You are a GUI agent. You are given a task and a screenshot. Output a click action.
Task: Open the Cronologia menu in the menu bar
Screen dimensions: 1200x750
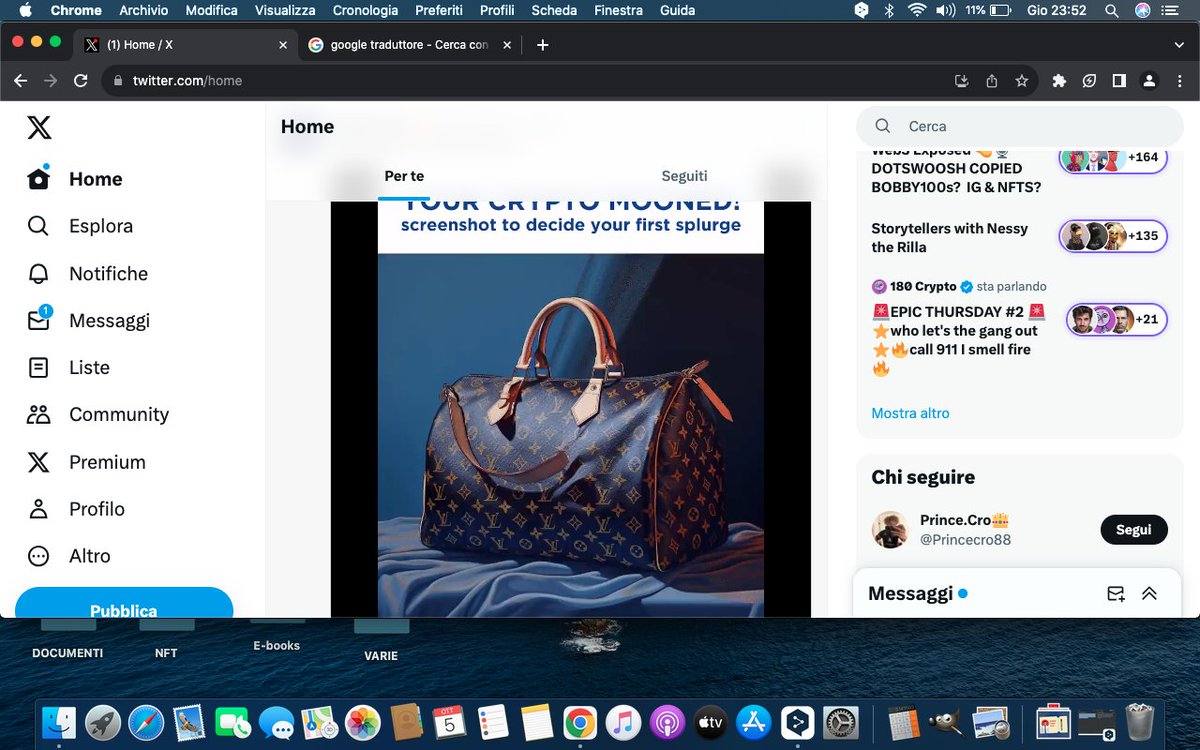pyautogui.click(x=365, y=11)
